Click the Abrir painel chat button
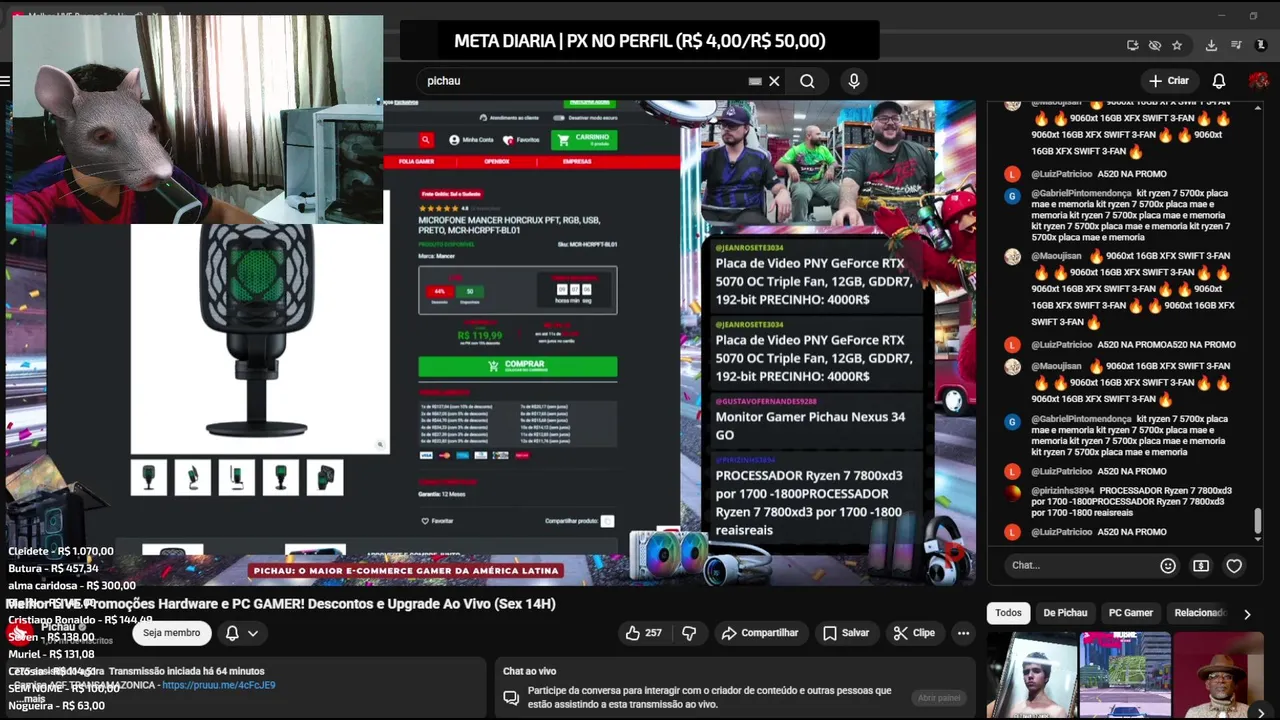The image size is (1280, 720). click(939, 698)
